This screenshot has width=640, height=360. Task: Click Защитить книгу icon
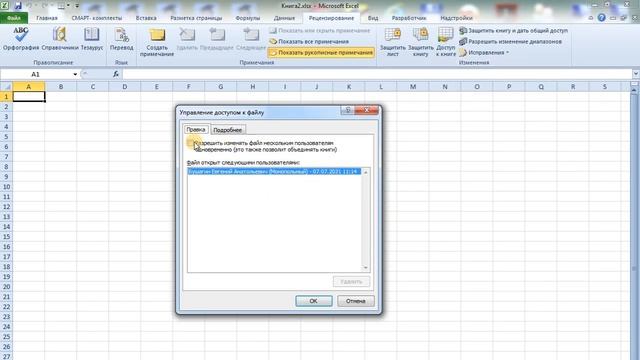(420, 42)
